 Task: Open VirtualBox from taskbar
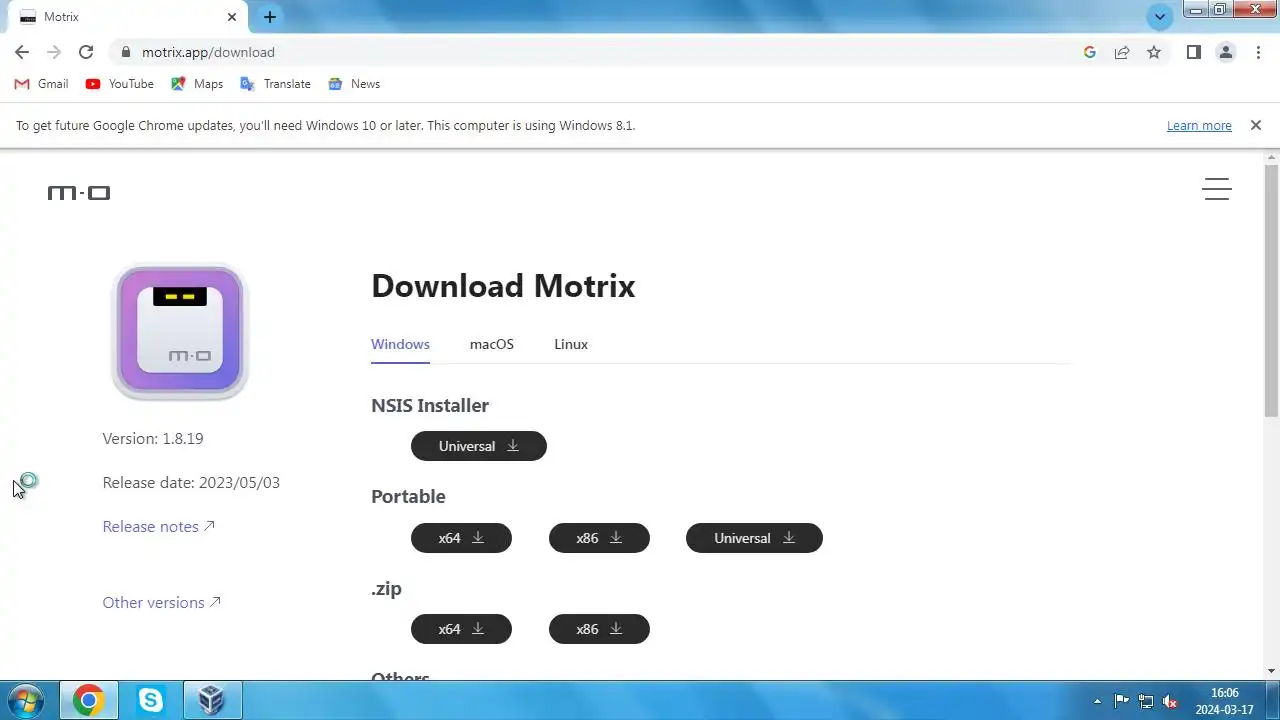tap(211, 701)
